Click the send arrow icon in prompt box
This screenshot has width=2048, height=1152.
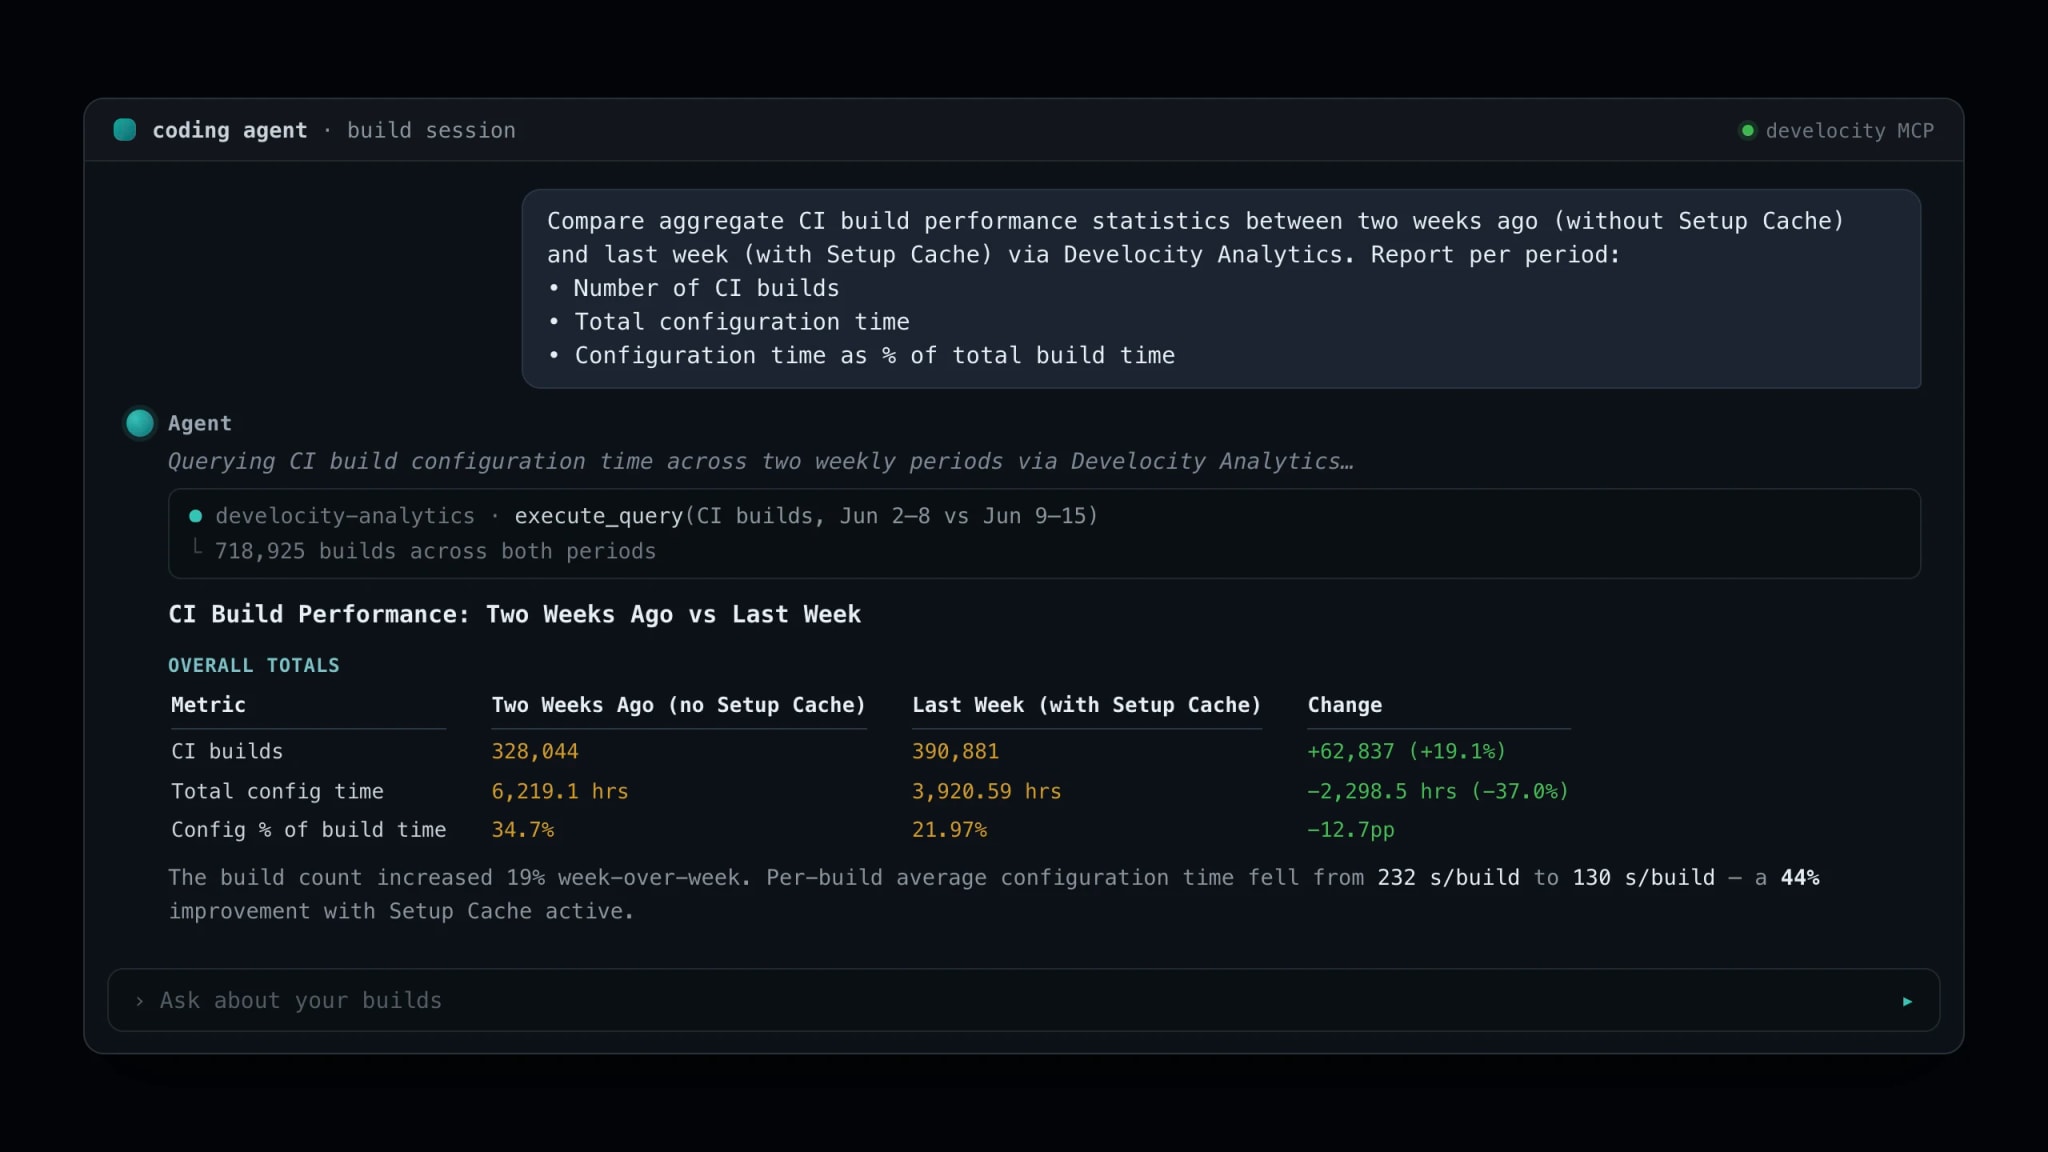1907,1001
